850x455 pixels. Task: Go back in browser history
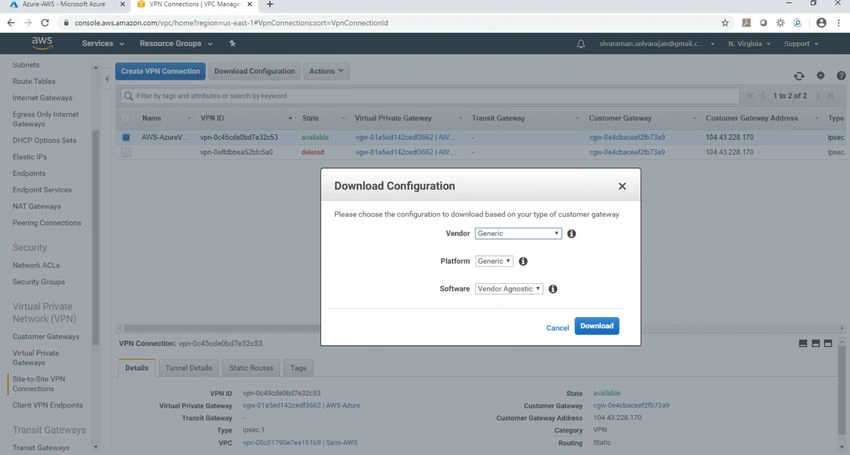(x=11, y=23)
